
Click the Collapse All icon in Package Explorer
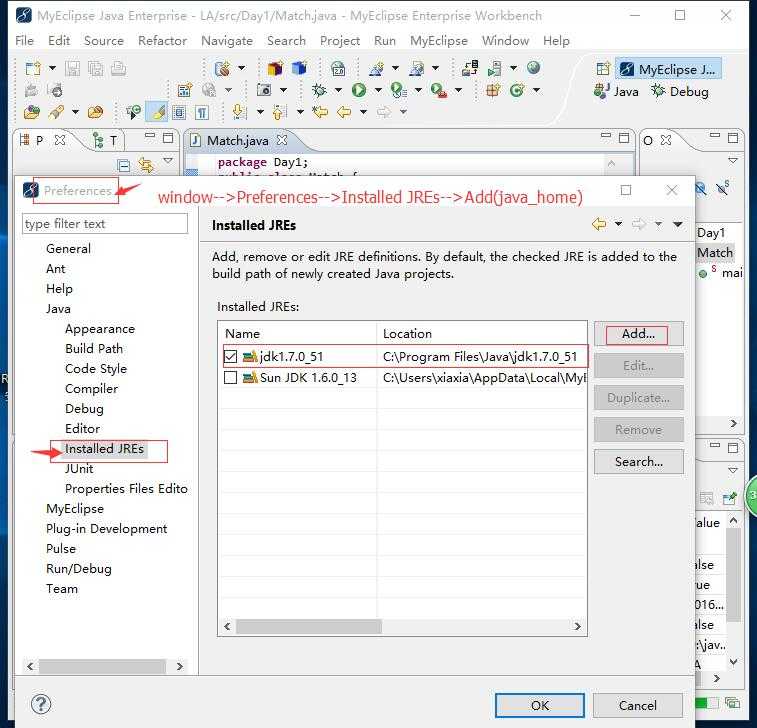click(x=124, y=166)
